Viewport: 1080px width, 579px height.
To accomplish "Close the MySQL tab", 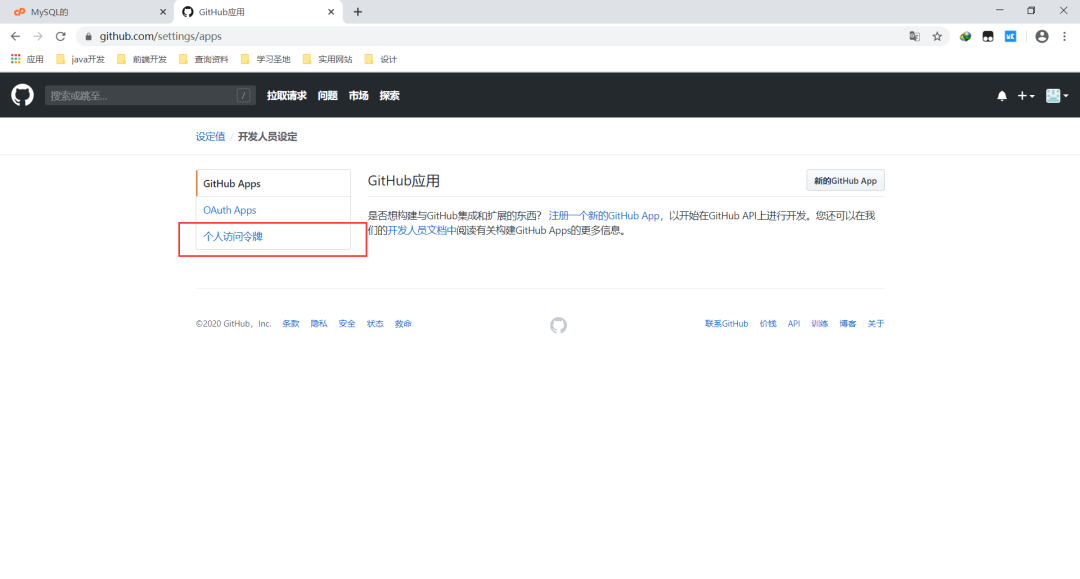I will click(x=163, y=12).
